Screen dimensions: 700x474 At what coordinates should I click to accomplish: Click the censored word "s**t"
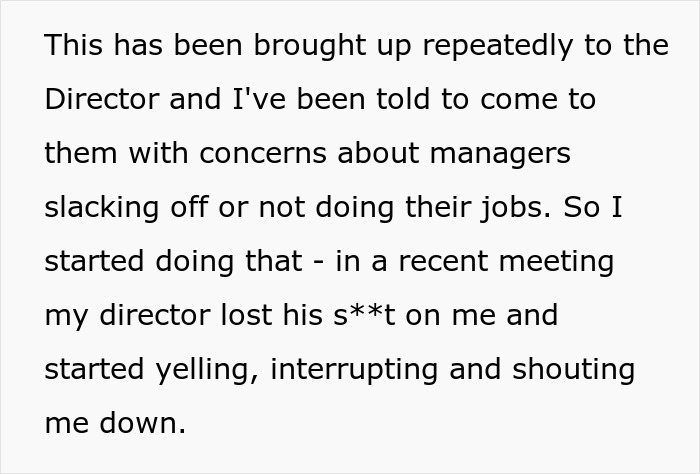click(x=364, y=314)
